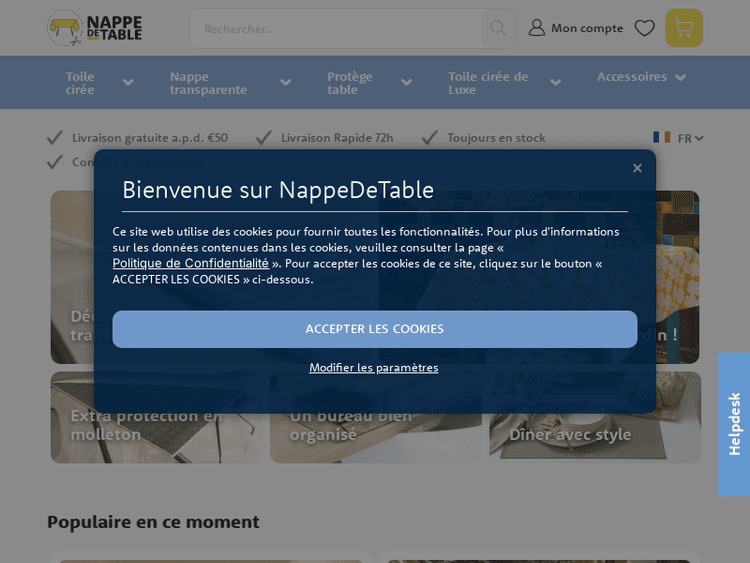Click the Livraison gratuite a.p.d. €50 text
The width and height of the screenshot is (750, 563).
(150, 138)
